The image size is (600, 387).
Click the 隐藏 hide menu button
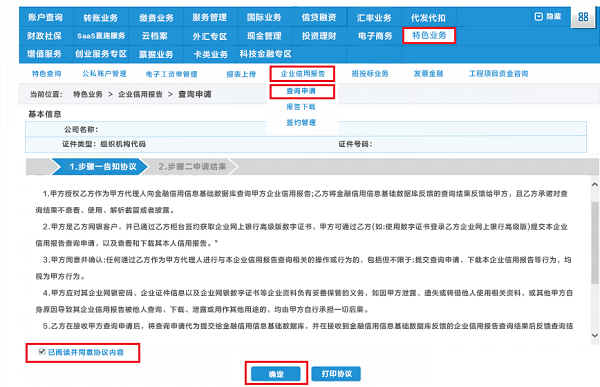click(x=548, y=16)
